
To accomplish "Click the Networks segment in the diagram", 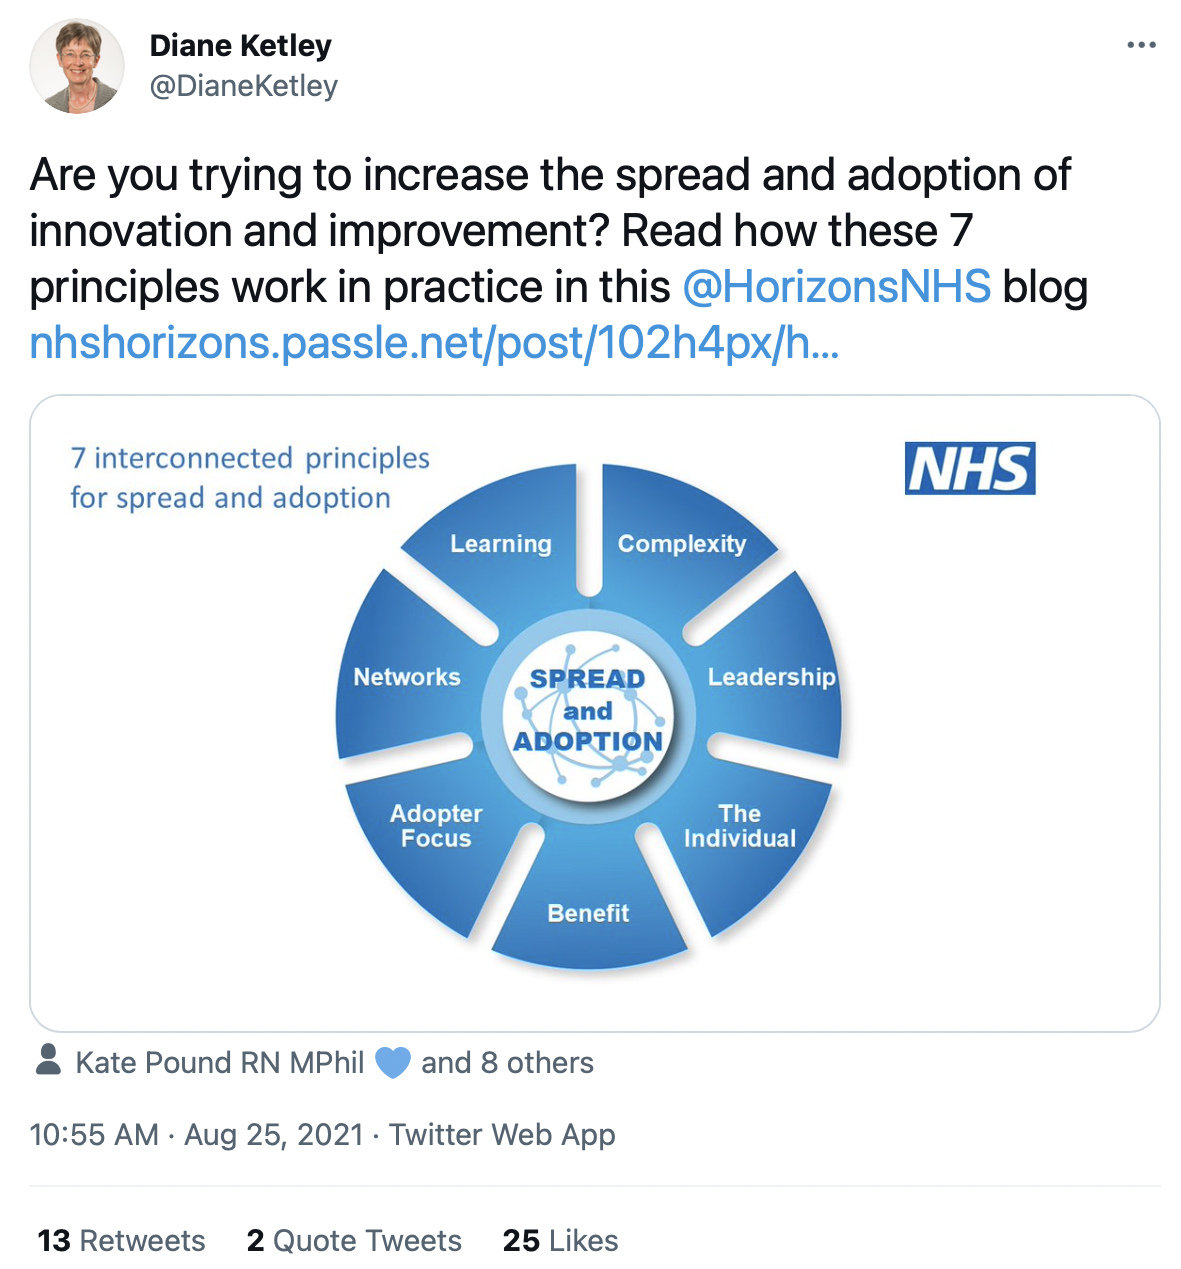I will [407, 677].
